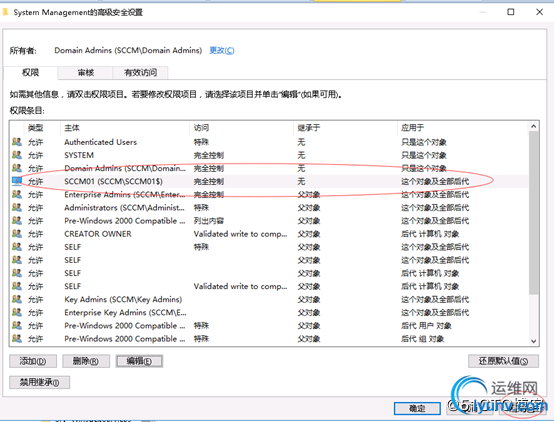The height and width of the screenshot is (422, 554).
Task: Select the Domain Admins (SCCM\Domain... entry
Action: tap(270, 168)
